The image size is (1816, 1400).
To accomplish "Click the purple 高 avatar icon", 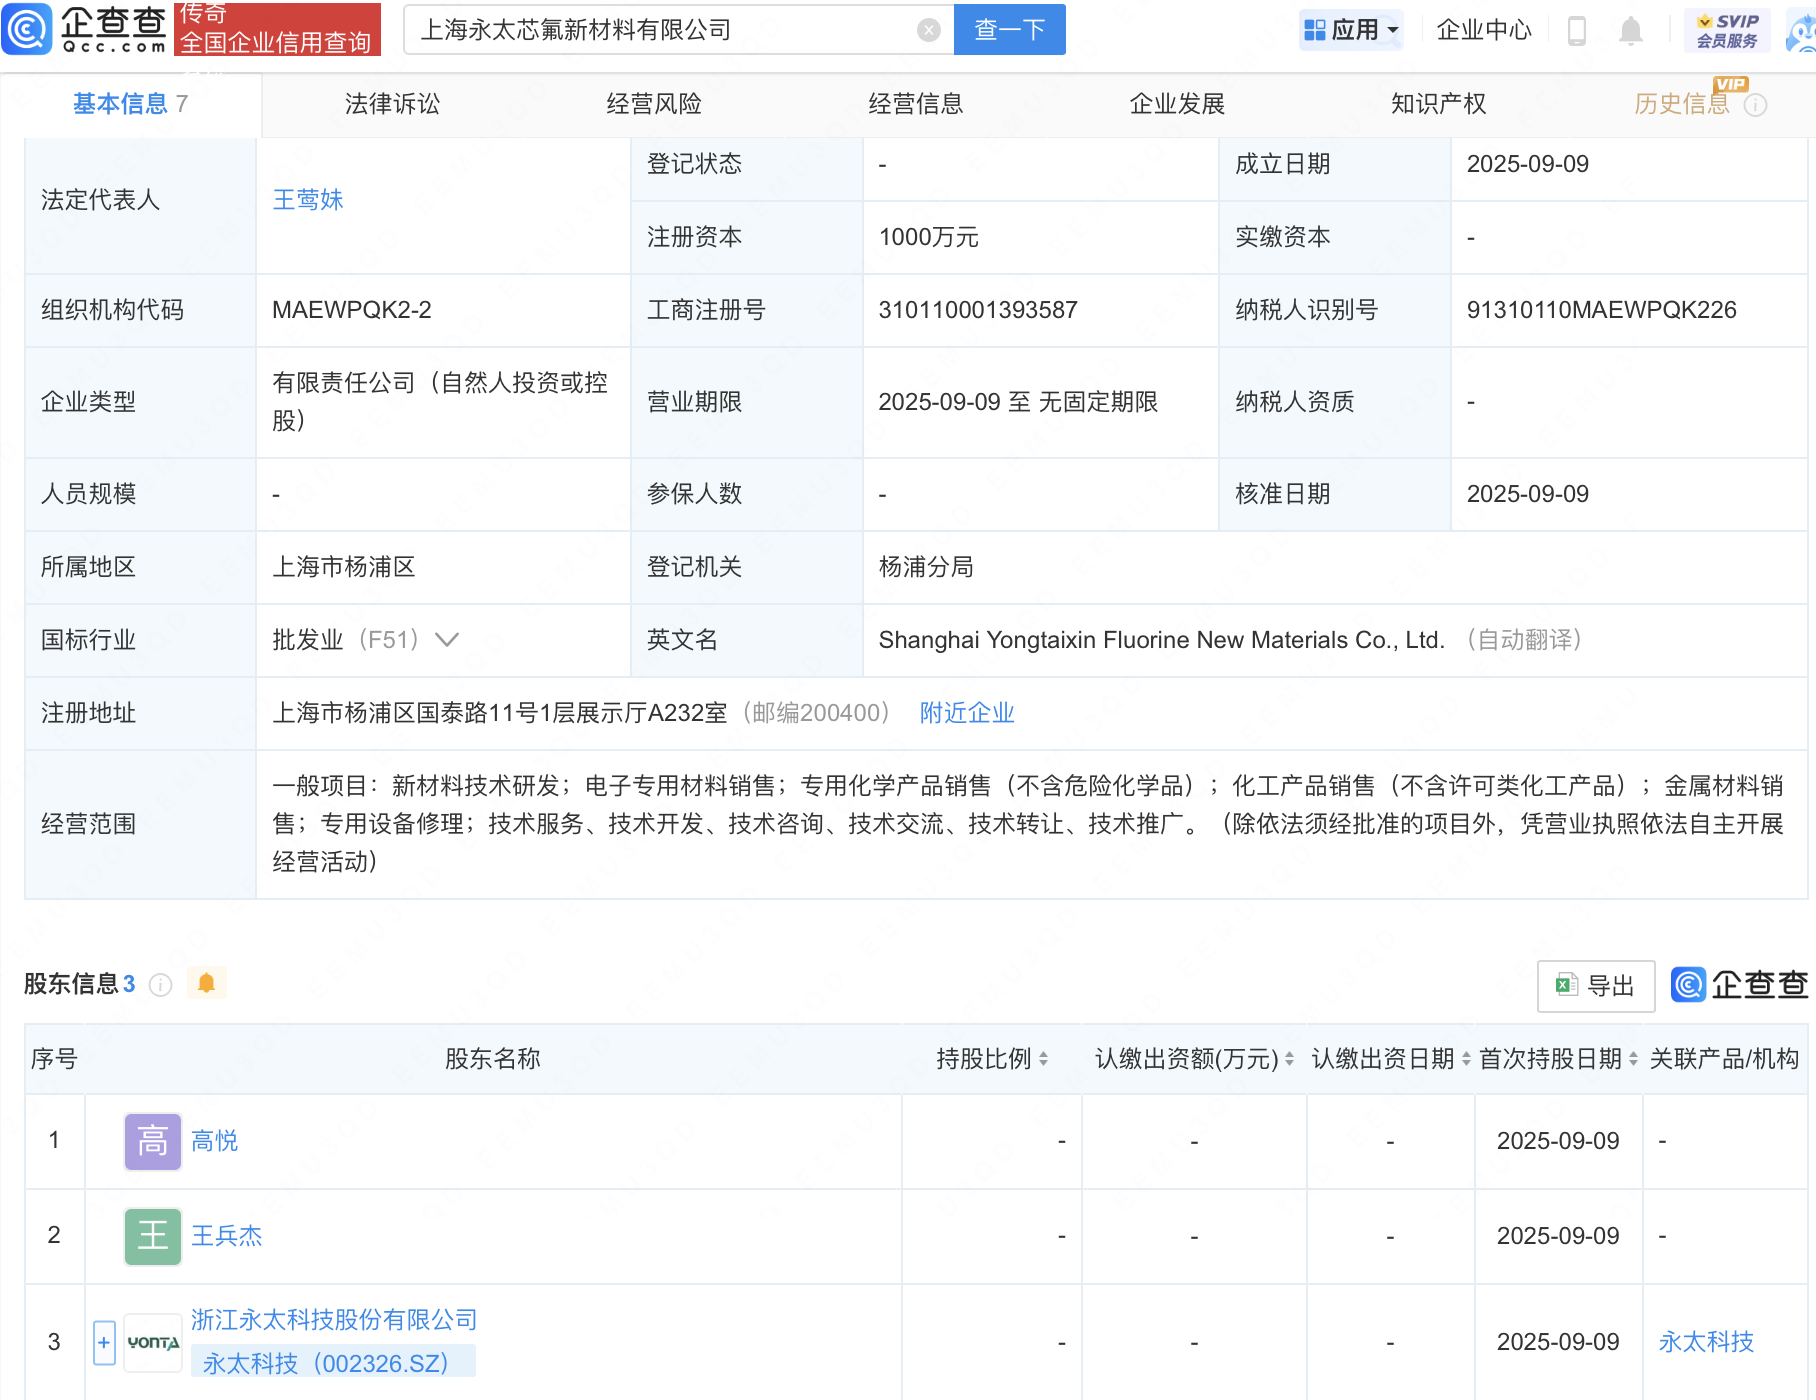I will (x=153, y=1141).
